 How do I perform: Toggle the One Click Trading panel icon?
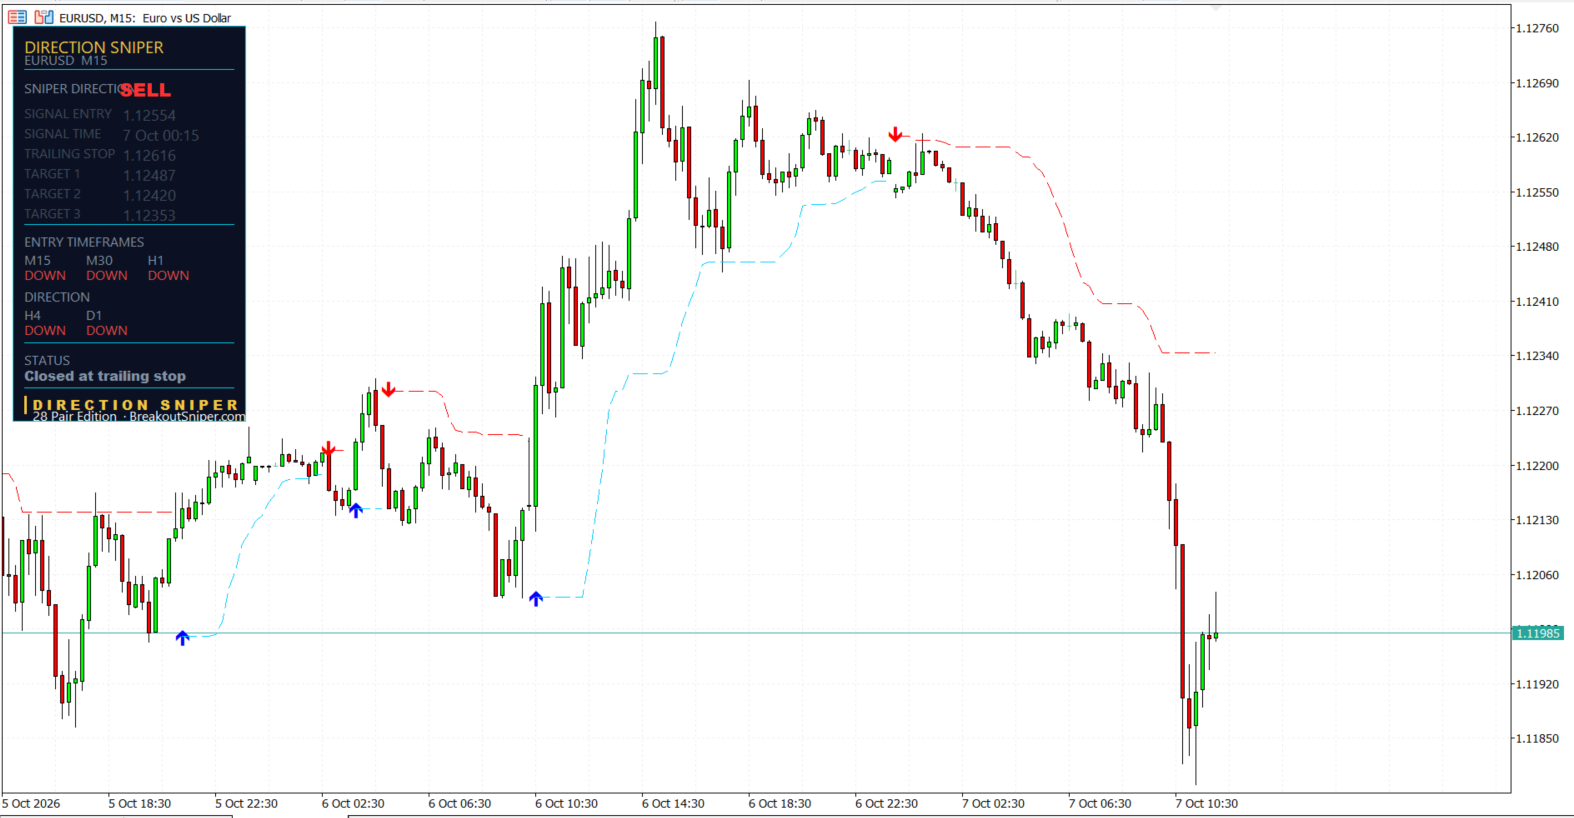click(x=44, y=17)
